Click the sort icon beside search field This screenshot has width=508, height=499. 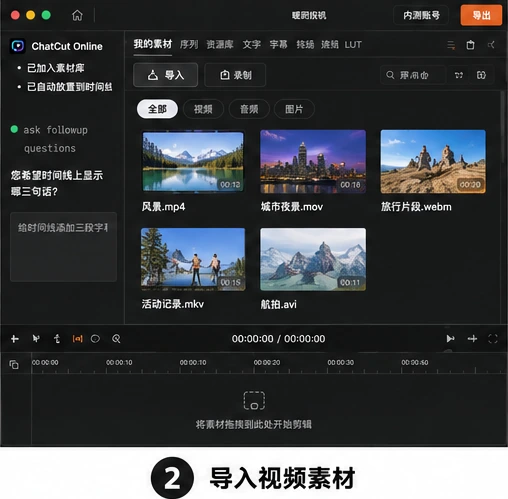tap(459, 75)
